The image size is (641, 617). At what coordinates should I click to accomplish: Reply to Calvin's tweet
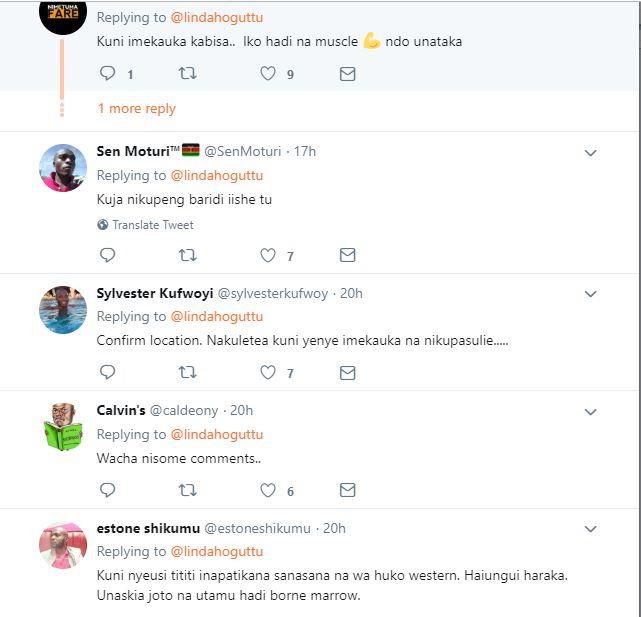(108, 490)
